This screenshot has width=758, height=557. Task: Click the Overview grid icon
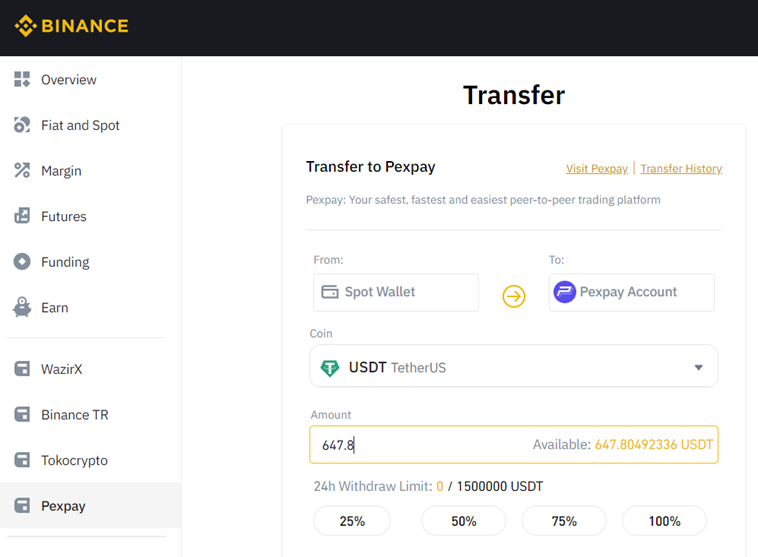click(x=22, y=79)
